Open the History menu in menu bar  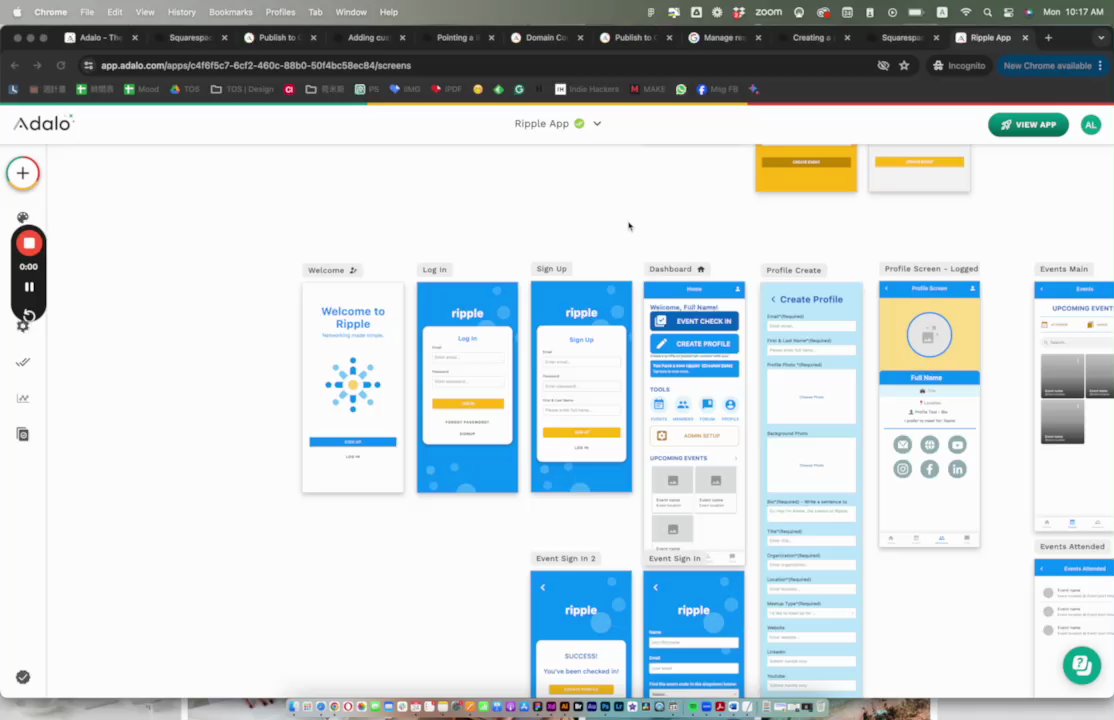click(181, 12)
